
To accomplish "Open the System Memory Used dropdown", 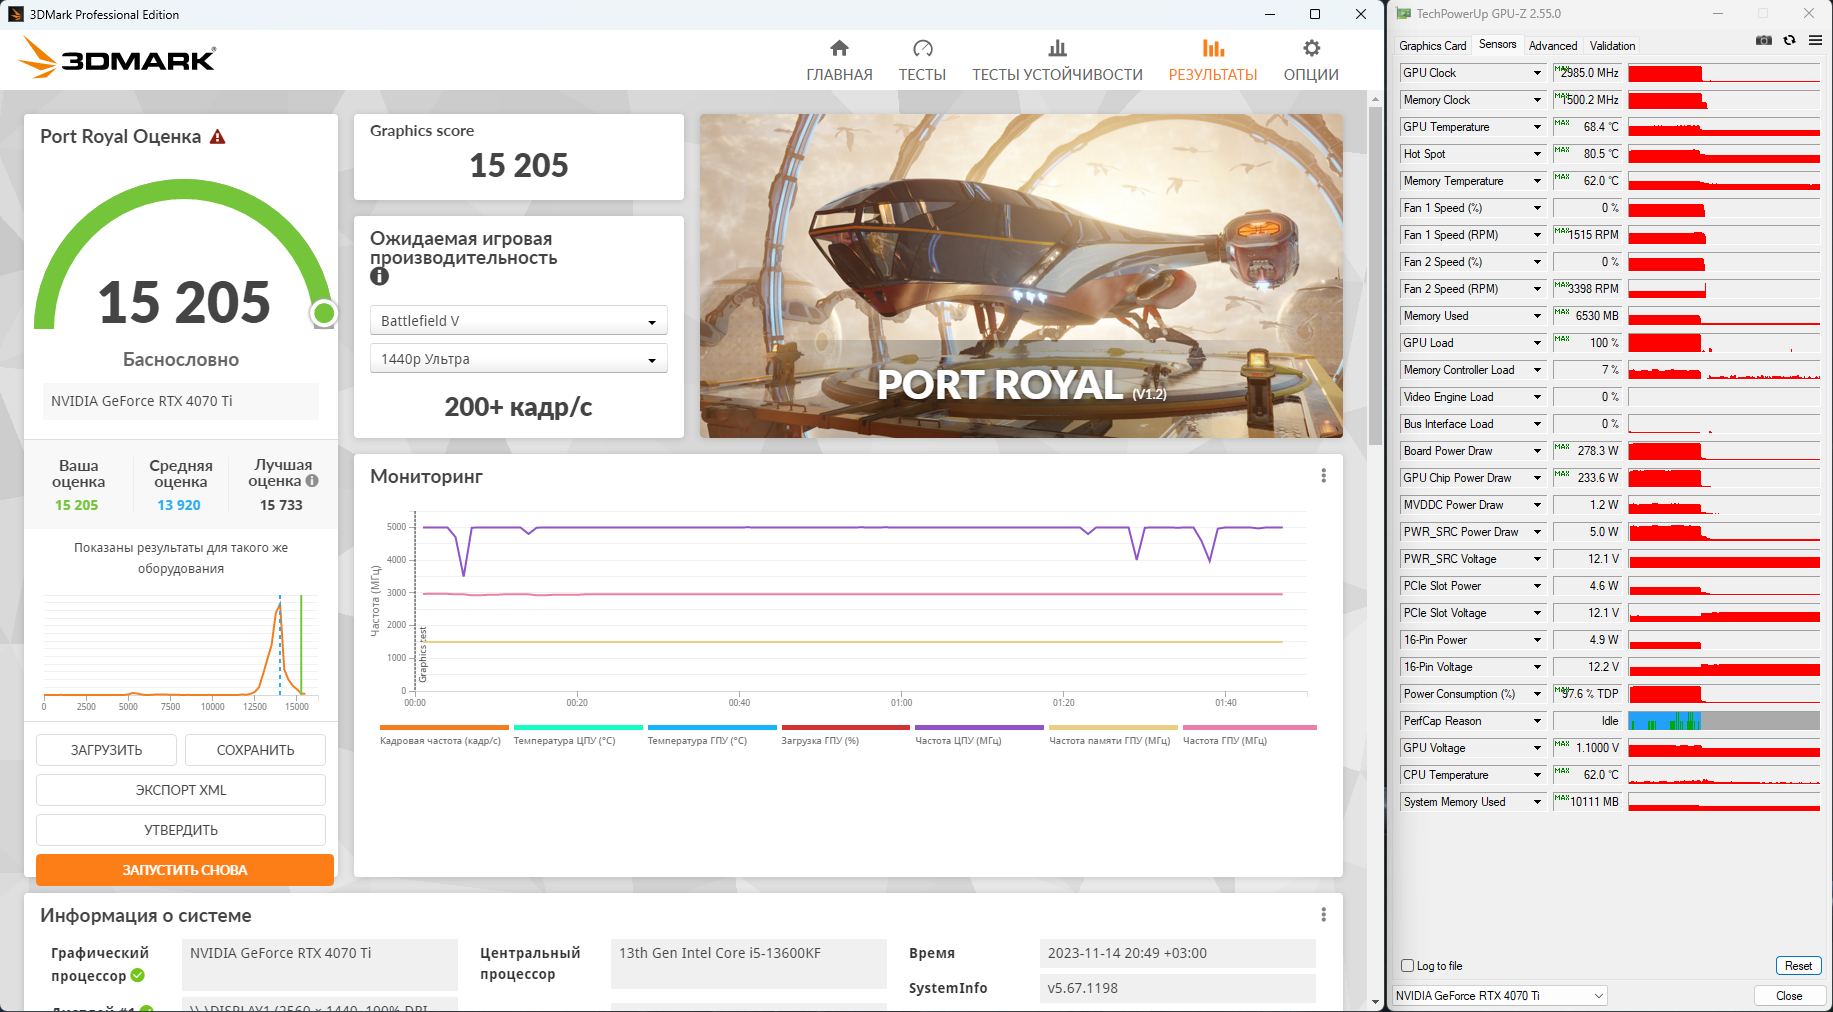I will coord(1537,802).
